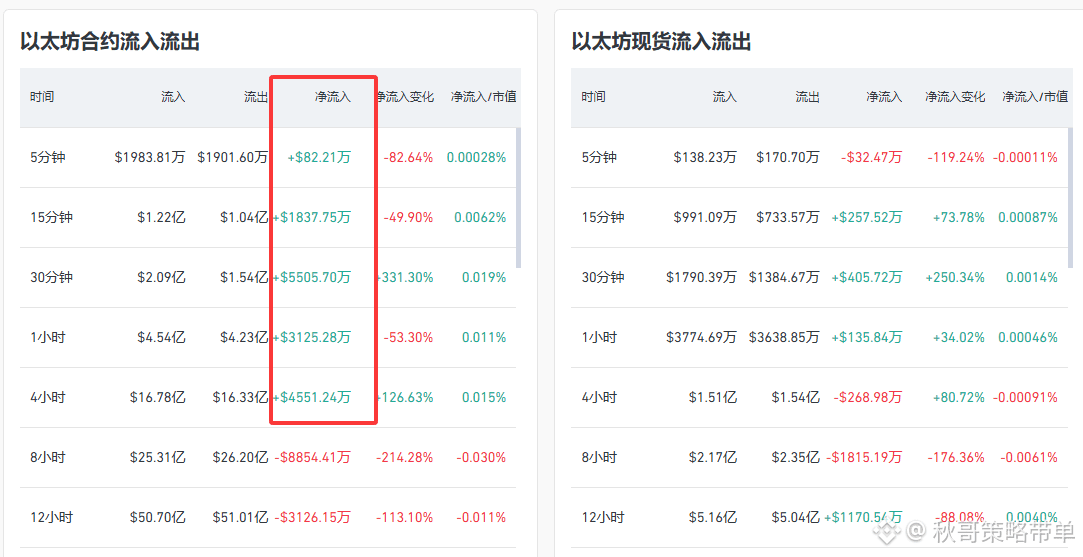Viewport: 1083px width, 557px height.
Task: Click the ratio value -0.030%
Action: point(481,457)
